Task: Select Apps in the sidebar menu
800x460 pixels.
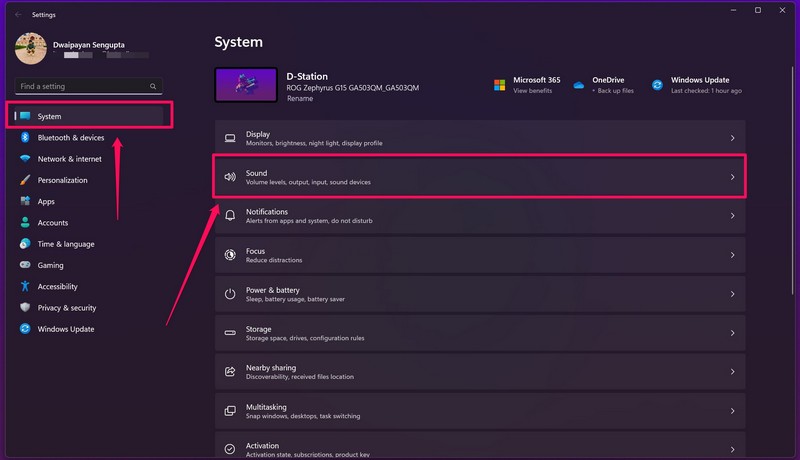Action: pos(46,201)
